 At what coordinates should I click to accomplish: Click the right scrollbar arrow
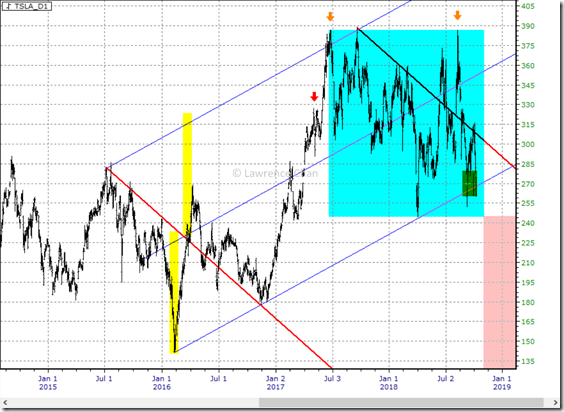pyautogui.click(x=556, y=402)
